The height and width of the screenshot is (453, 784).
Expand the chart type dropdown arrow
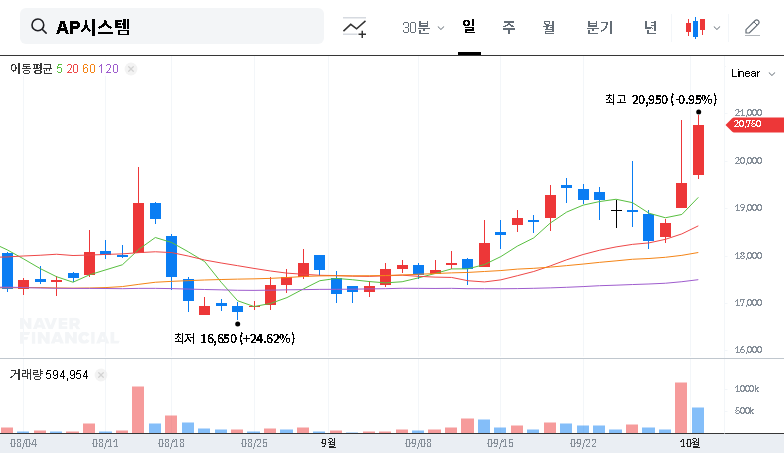(x=717, y=28)
